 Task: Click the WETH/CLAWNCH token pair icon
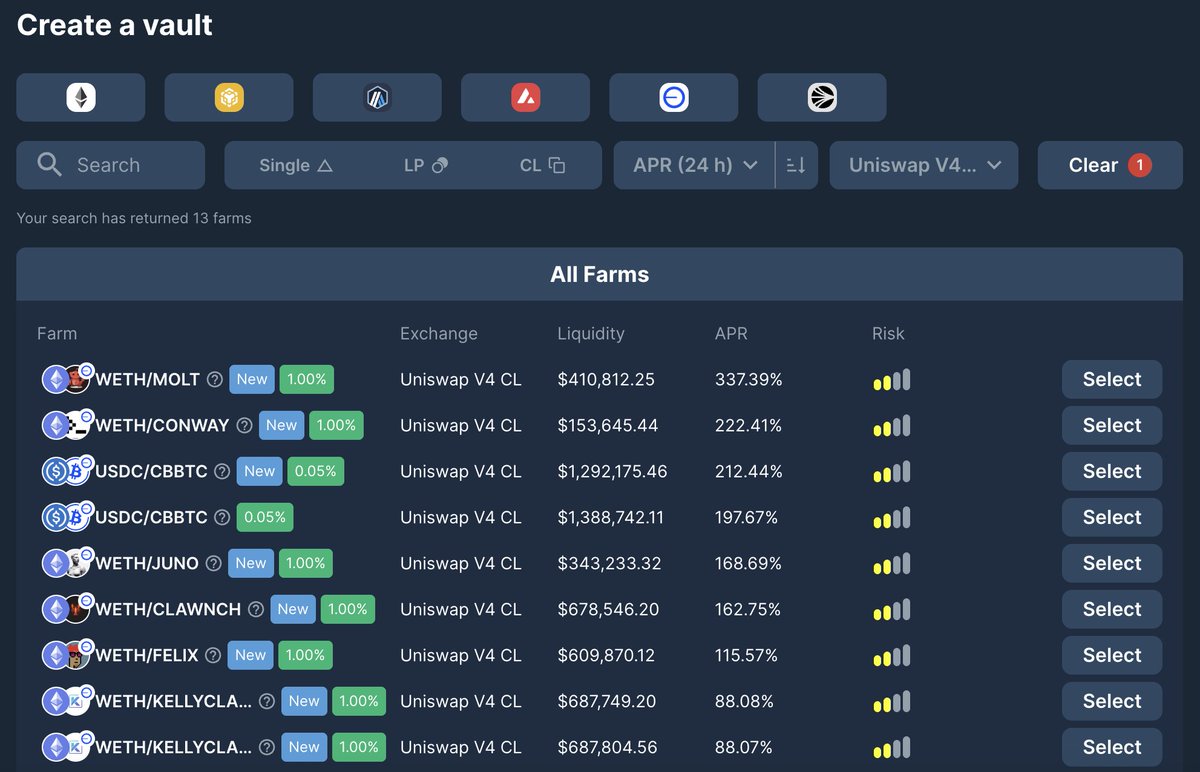click(x=67, y=608)
